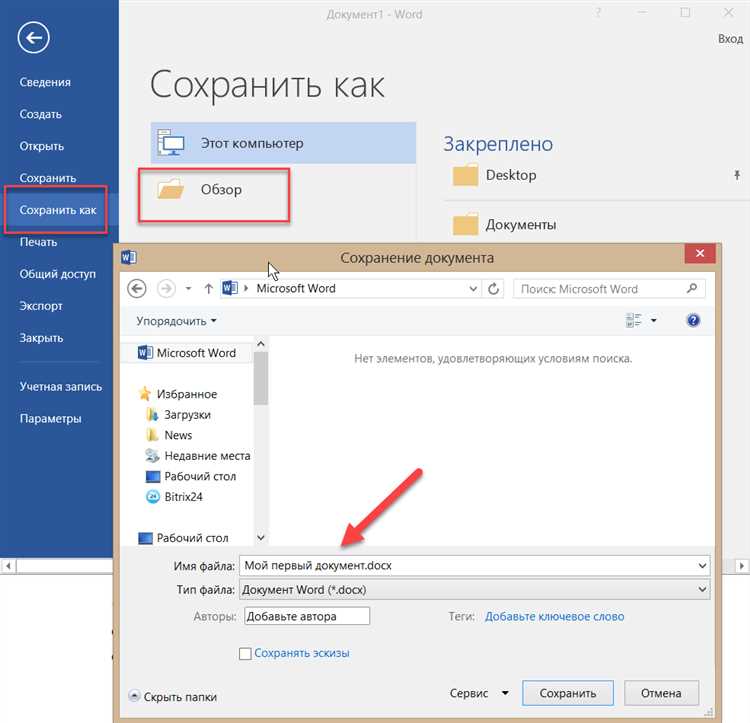Viewport: 750px width, 723px height.
Task: Open Параметры in backstage menu
Action: (50, 418)
